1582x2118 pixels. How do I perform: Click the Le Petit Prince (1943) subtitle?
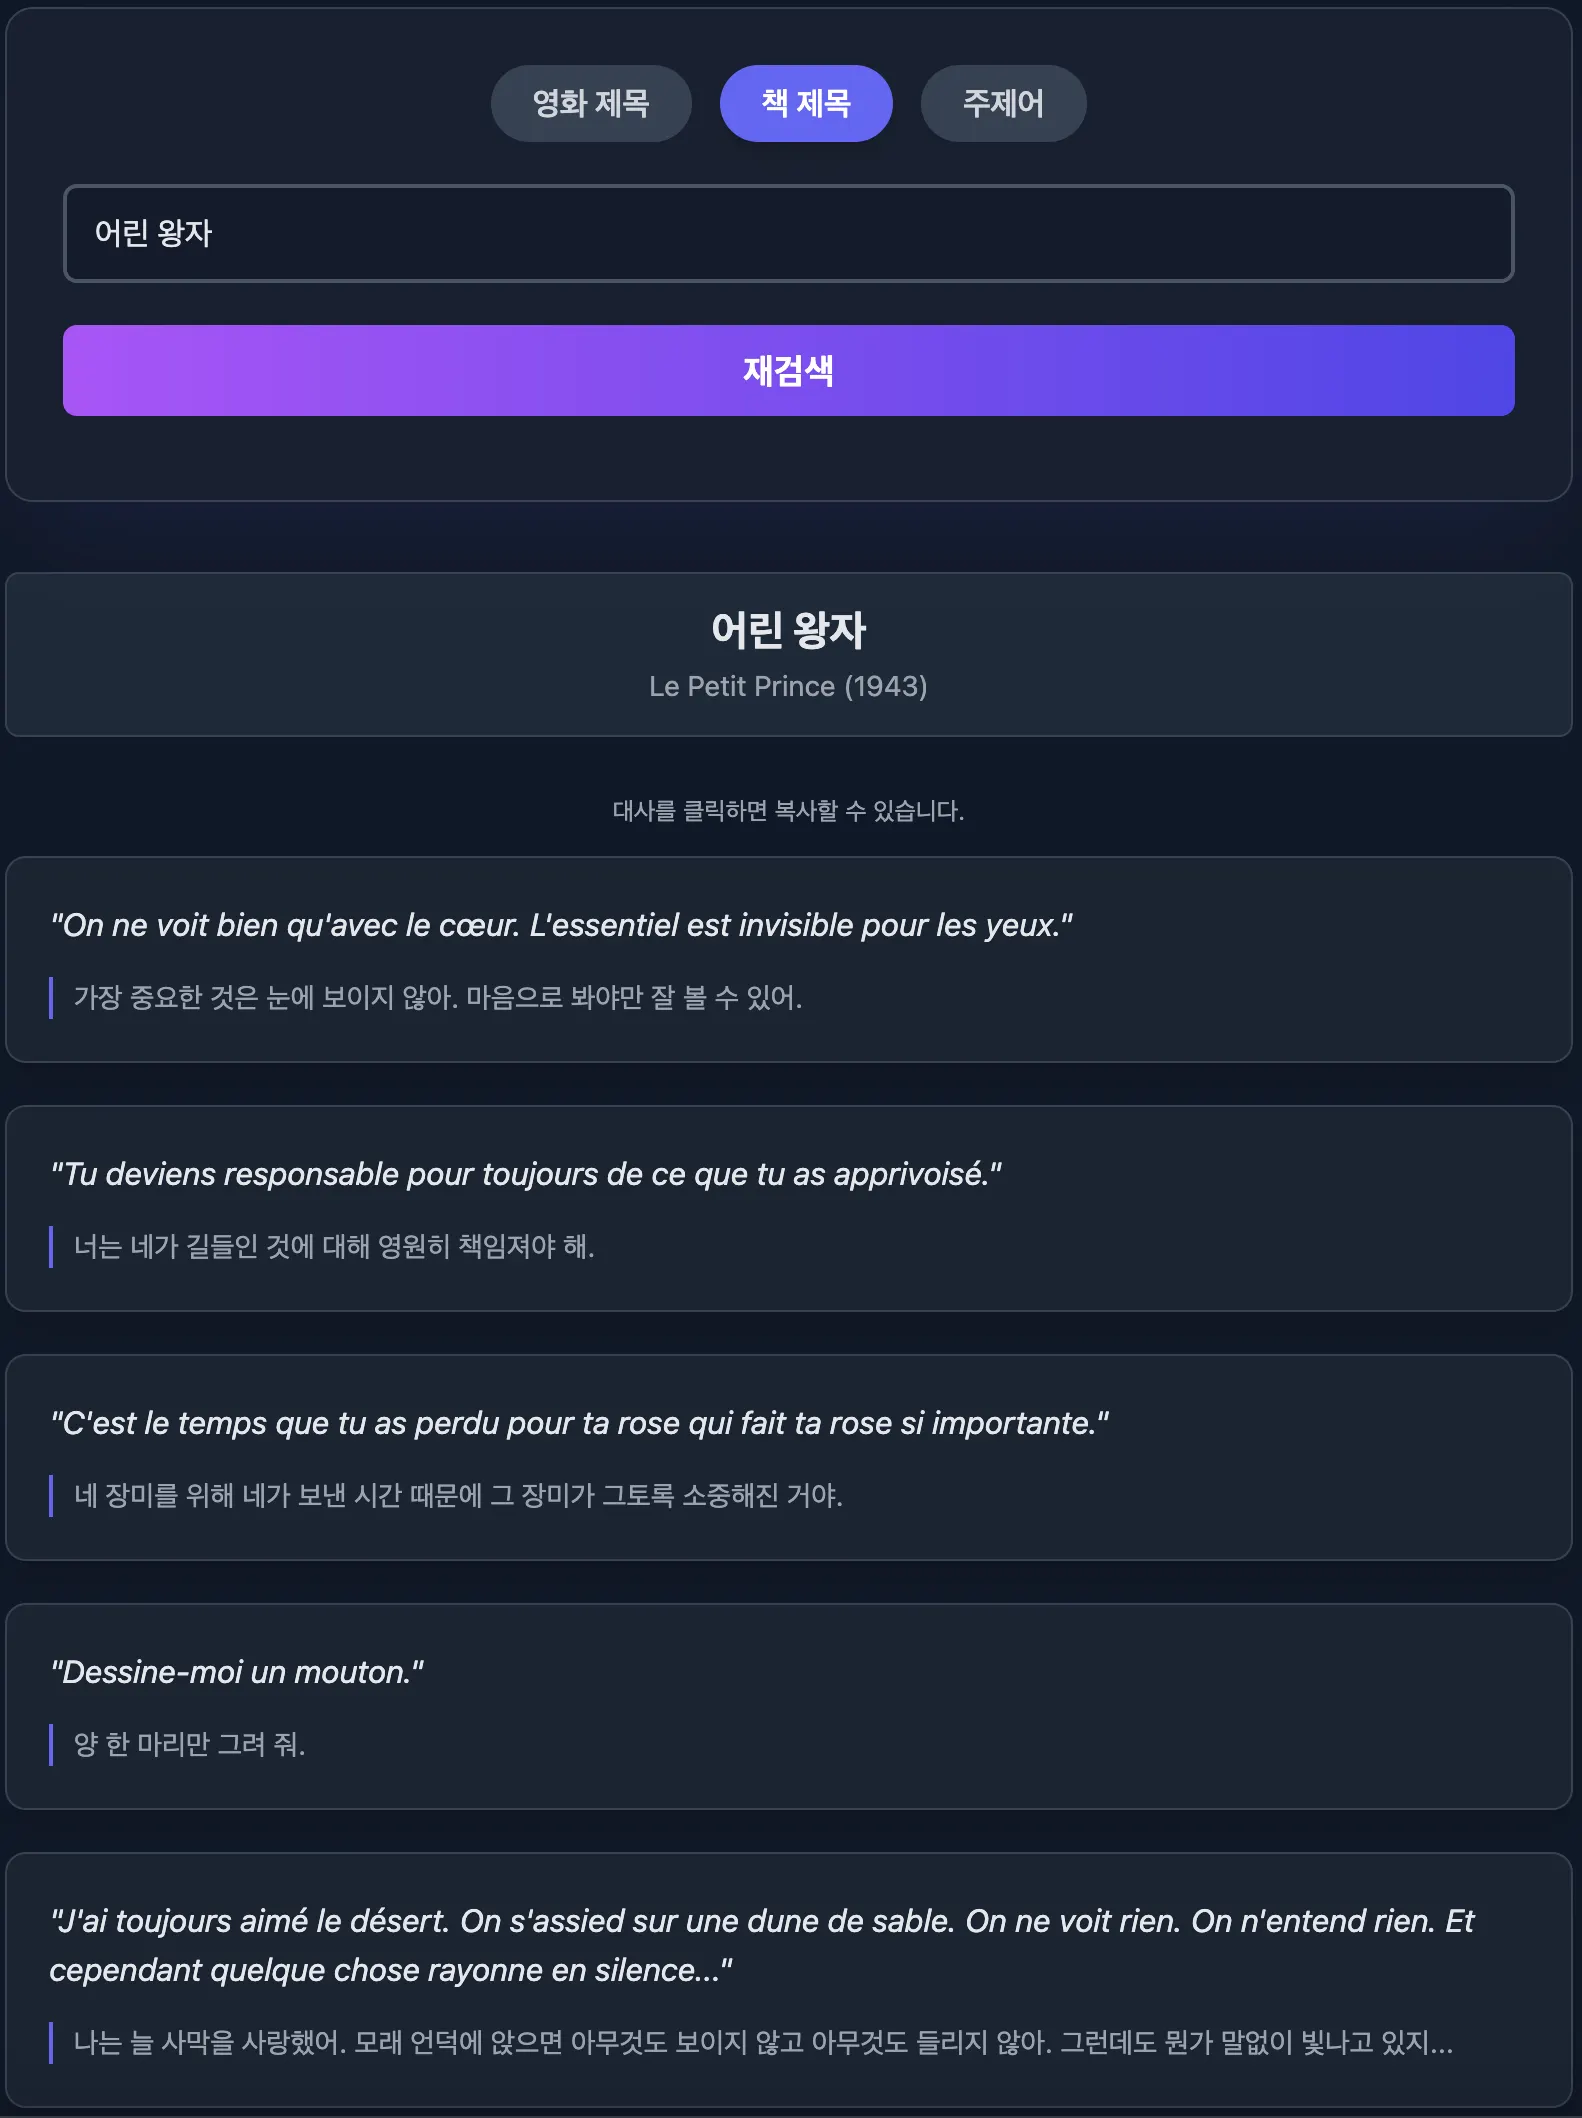pyautogui.click(x=788, y=686)
